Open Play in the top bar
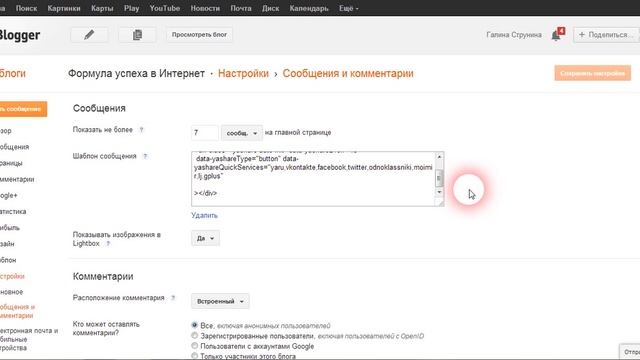This screenshot has height=360, width=640. (131, 8)
